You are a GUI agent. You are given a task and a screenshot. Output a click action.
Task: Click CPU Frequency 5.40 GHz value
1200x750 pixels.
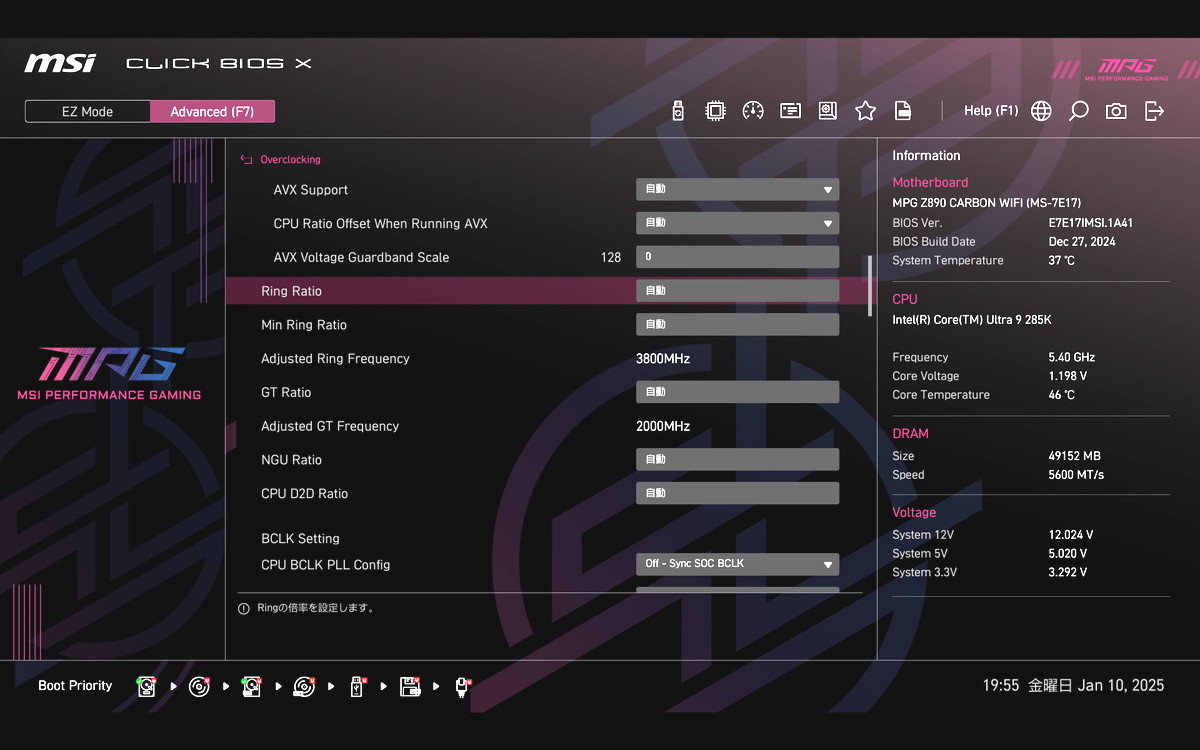1072,358
